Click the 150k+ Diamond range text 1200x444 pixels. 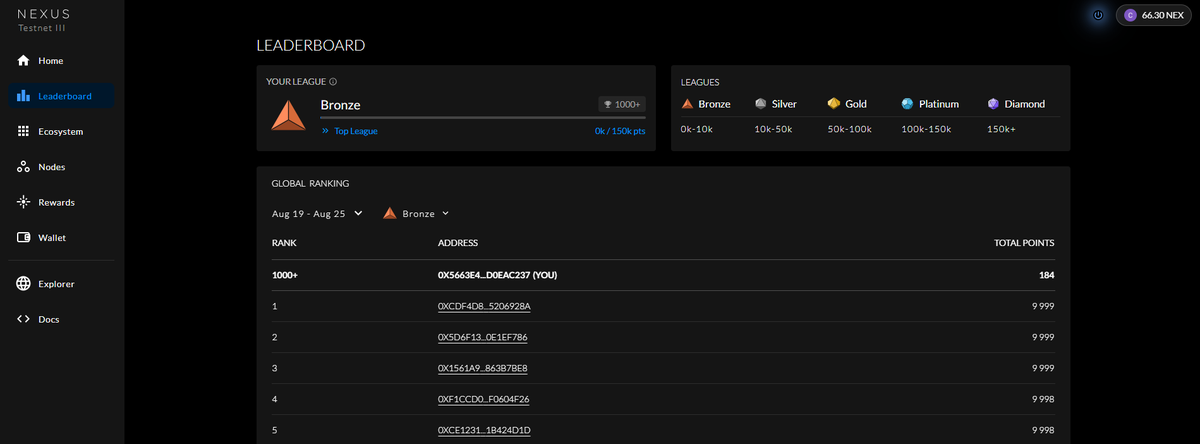pyautogui.click(x=1001, y=129)
